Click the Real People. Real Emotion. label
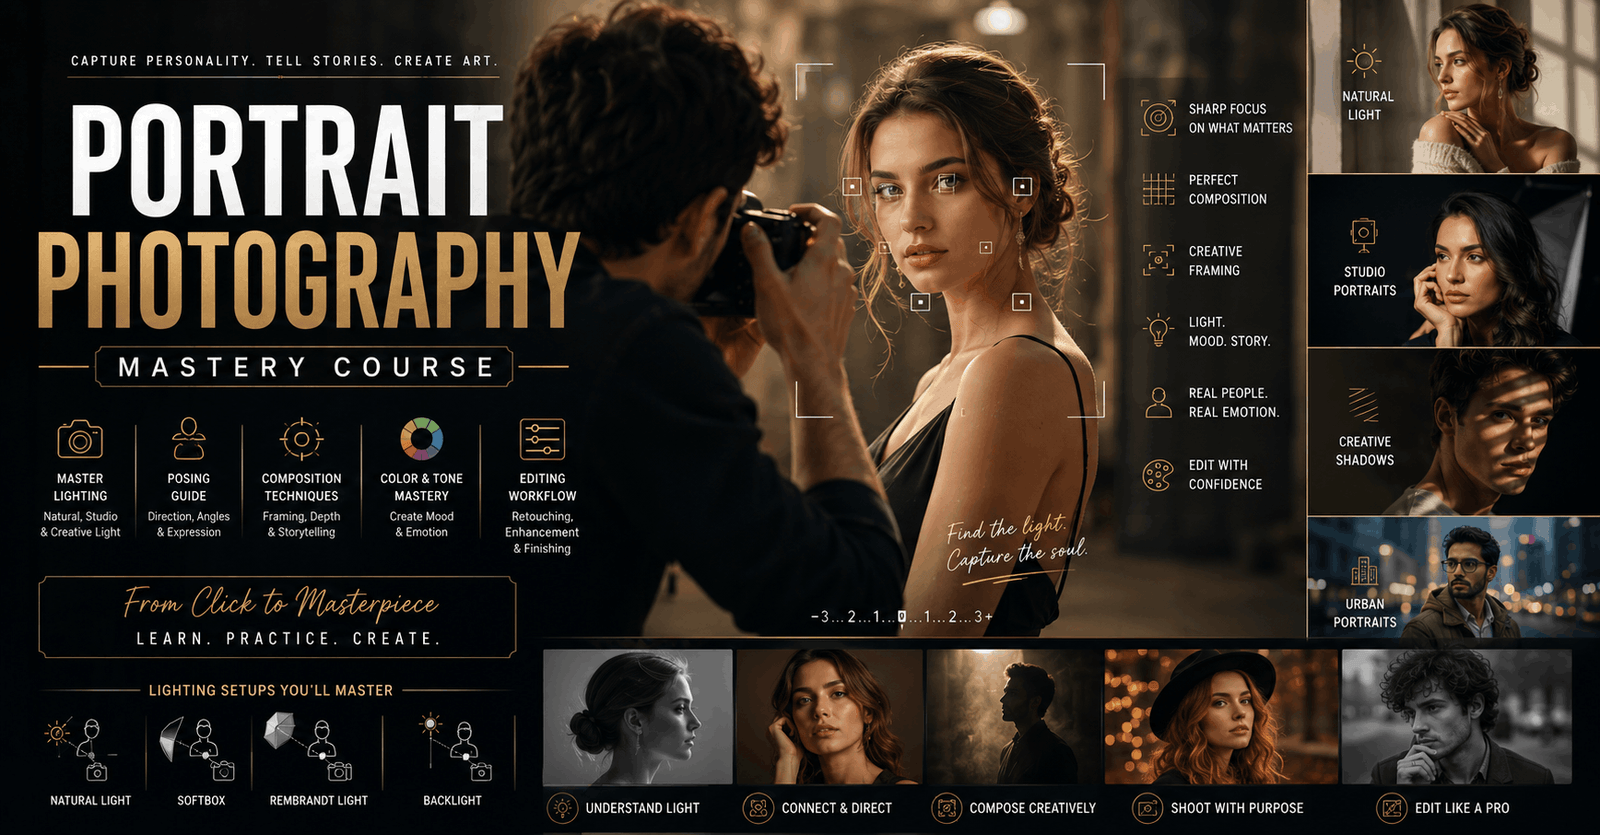The width and height of the screenshot is (1600, 835). point(1234,402)
